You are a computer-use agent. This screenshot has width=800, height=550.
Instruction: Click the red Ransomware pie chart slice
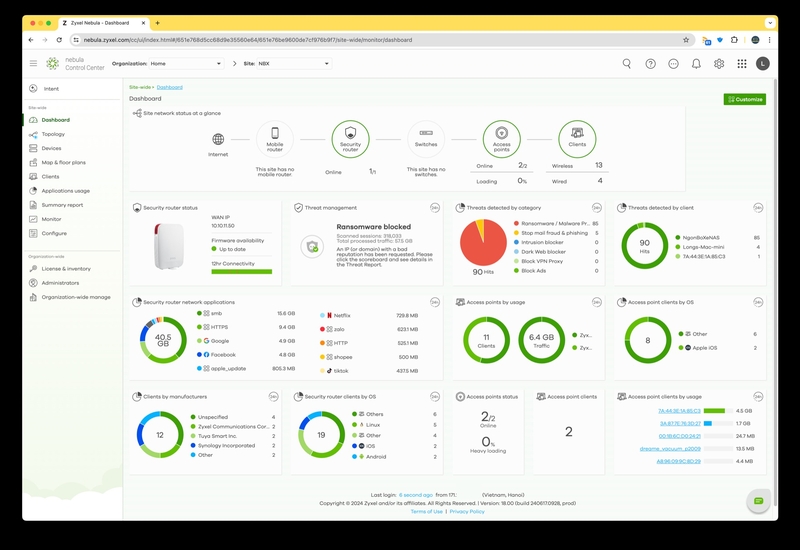click(483, 247)
